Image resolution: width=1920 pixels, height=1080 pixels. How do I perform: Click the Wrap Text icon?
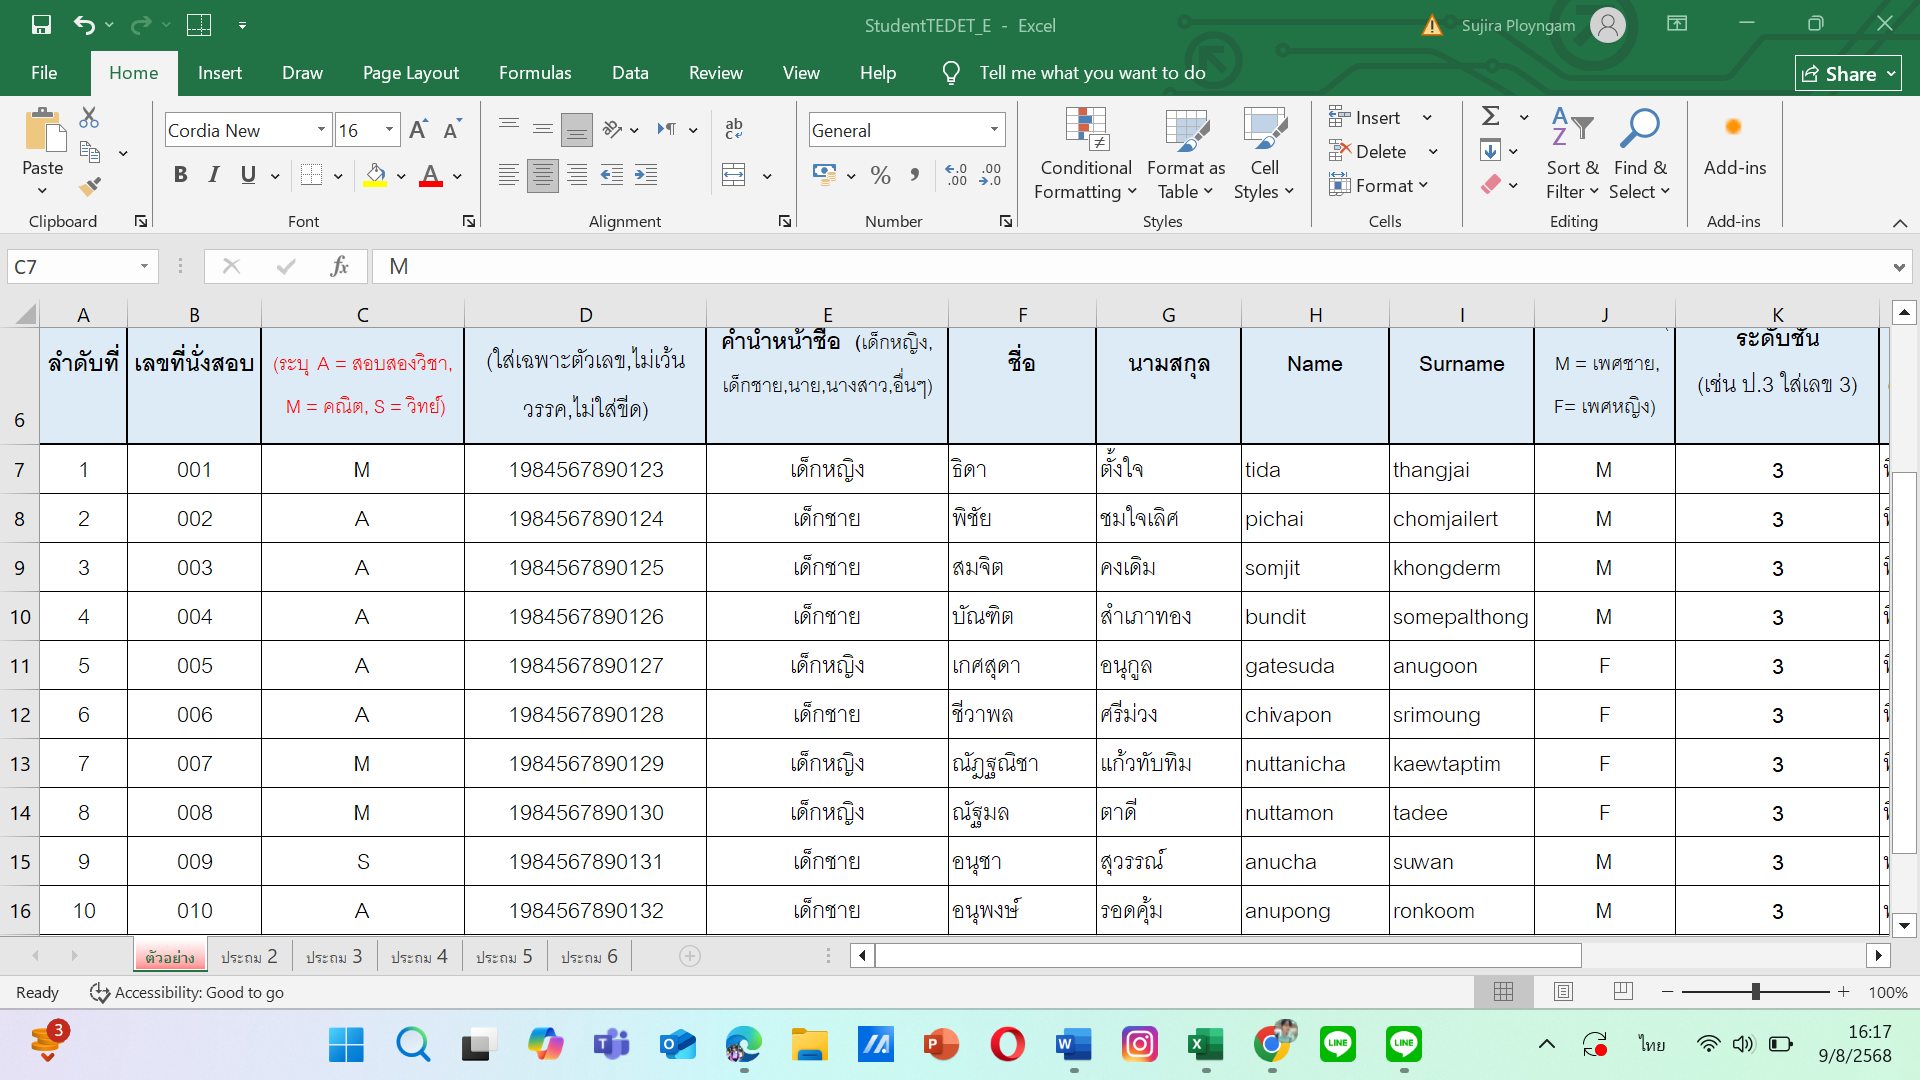[x=733, y=129]
